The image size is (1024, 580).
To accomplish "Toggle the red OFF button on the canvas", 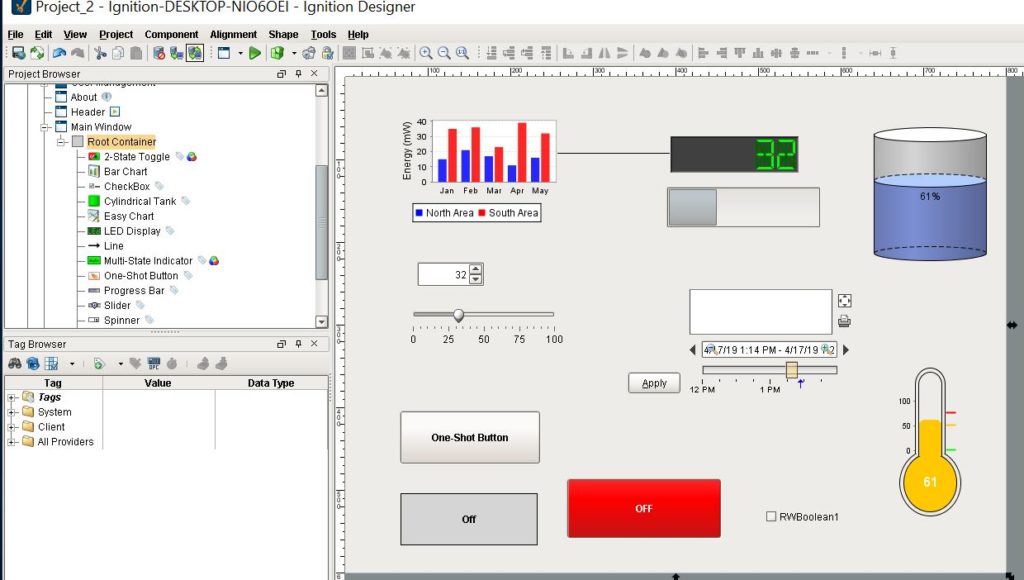I will pos(643,509).
